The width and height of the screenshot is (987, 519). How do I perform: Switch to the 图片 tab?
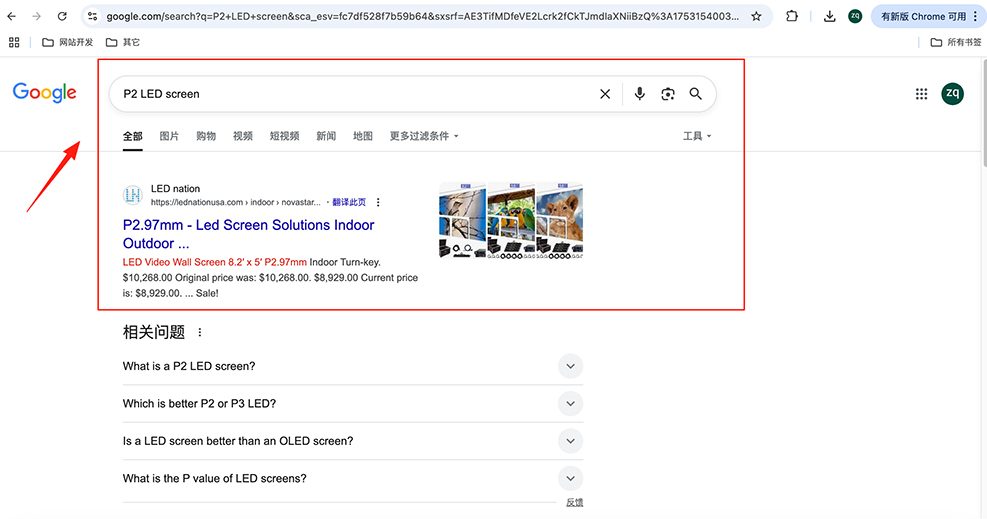(x=169, y=136)
